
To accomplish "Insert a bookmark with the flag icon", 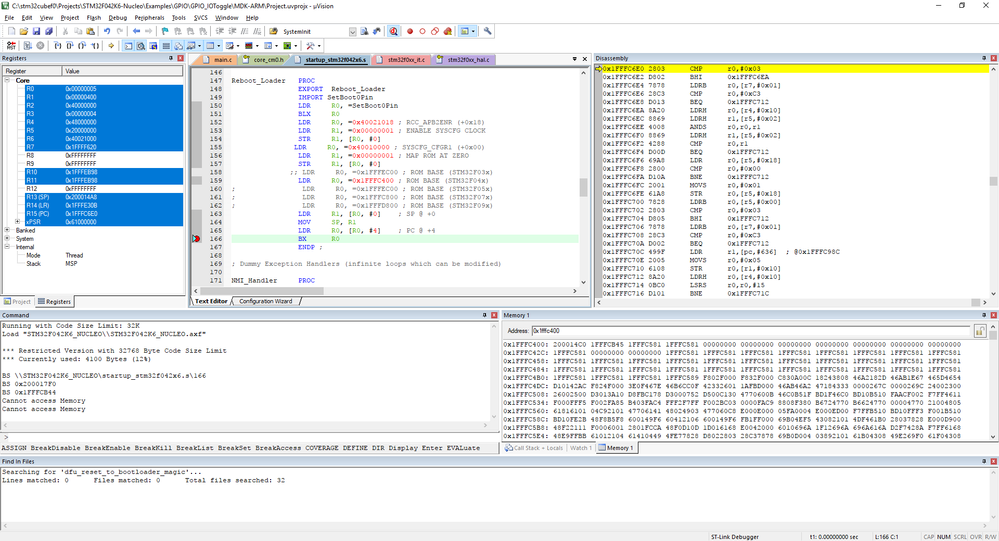I will click(x=165, y=31).
